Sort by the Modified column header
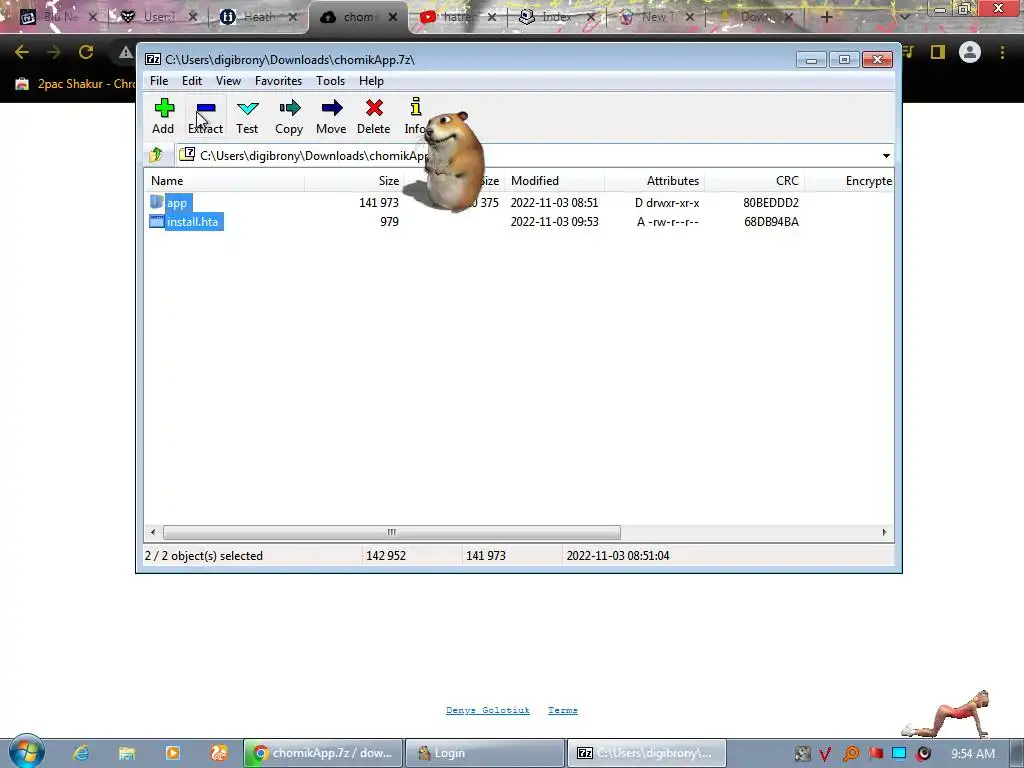The height and width of the screenshot is (768, 1024). (554, 181)
